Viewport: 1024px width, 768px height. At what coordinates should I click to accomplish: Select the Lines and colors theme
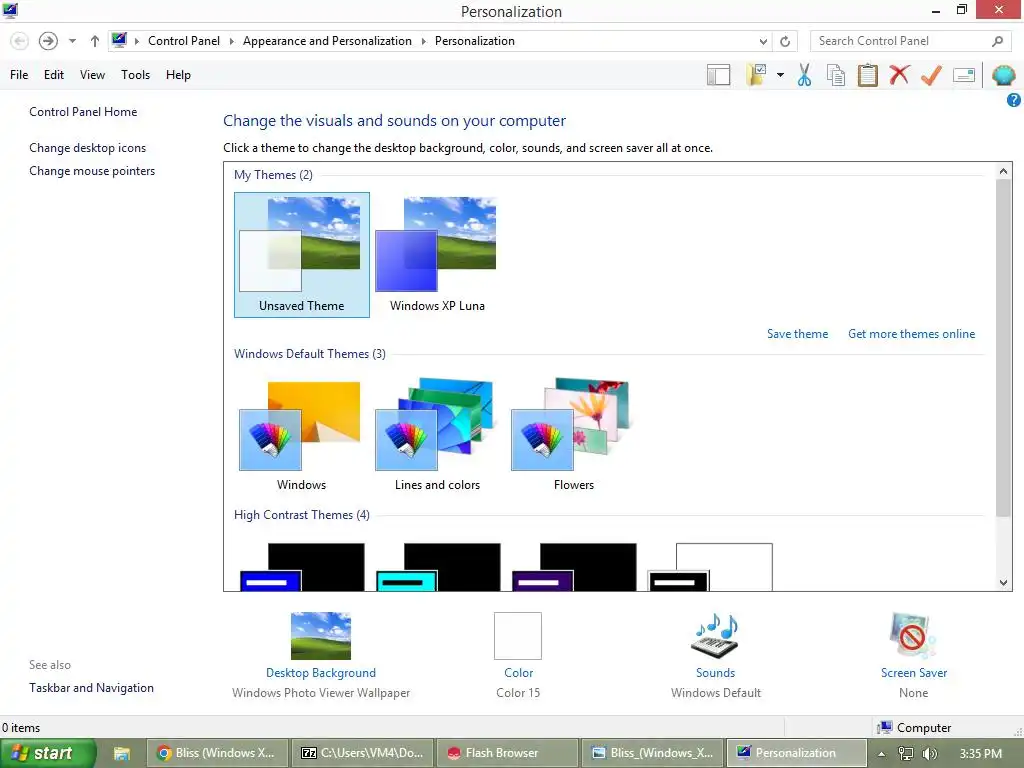pos(437,434)
